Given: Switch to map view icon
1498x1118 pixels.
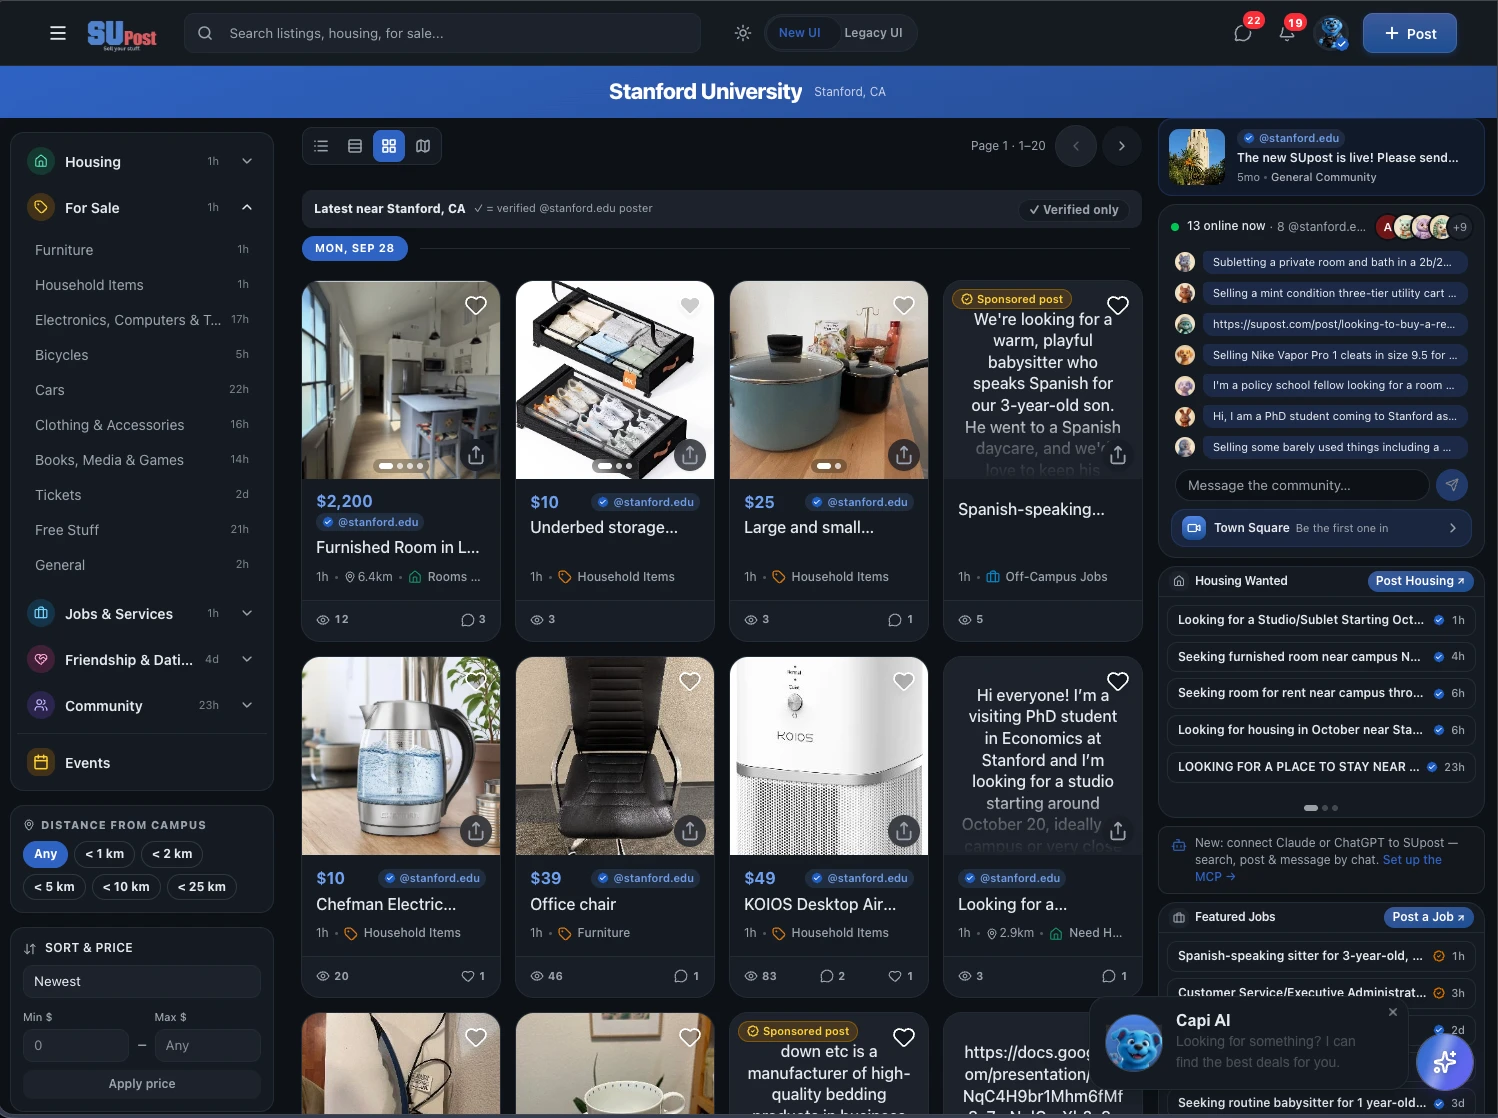Looking at the screenshot, I should click(x=423, y=146).
